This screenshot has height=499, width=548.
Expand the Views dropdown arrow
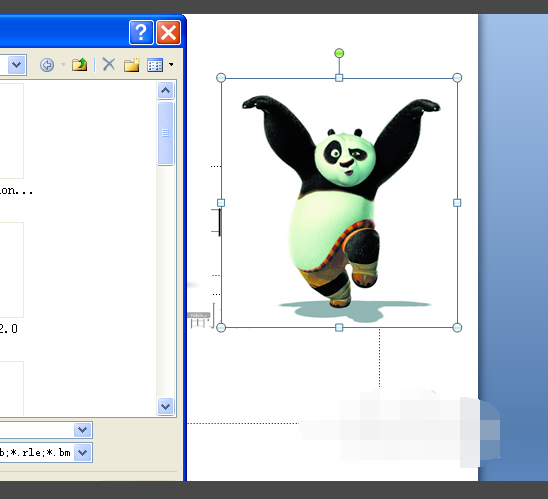(171, 65)
